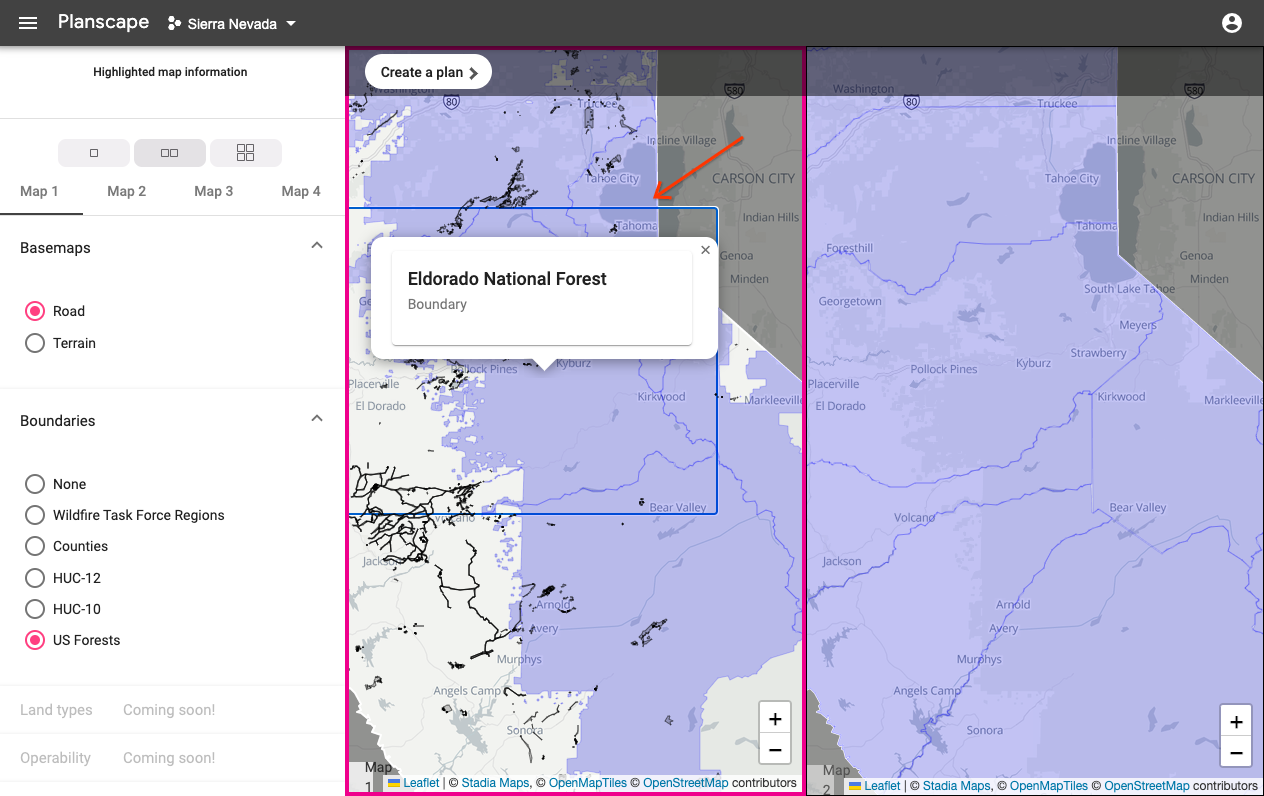
Task: Open the Sierra Nevada region dropdown
Action: 231,23
